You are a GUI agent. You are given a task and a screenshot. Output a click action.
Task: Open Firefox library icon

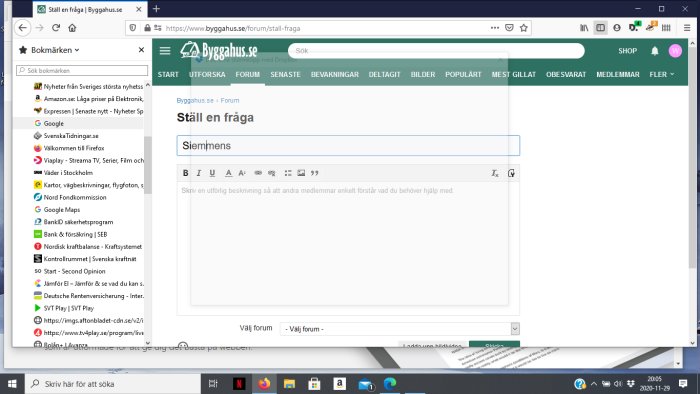pyautogui.click(x=584, y=28)
